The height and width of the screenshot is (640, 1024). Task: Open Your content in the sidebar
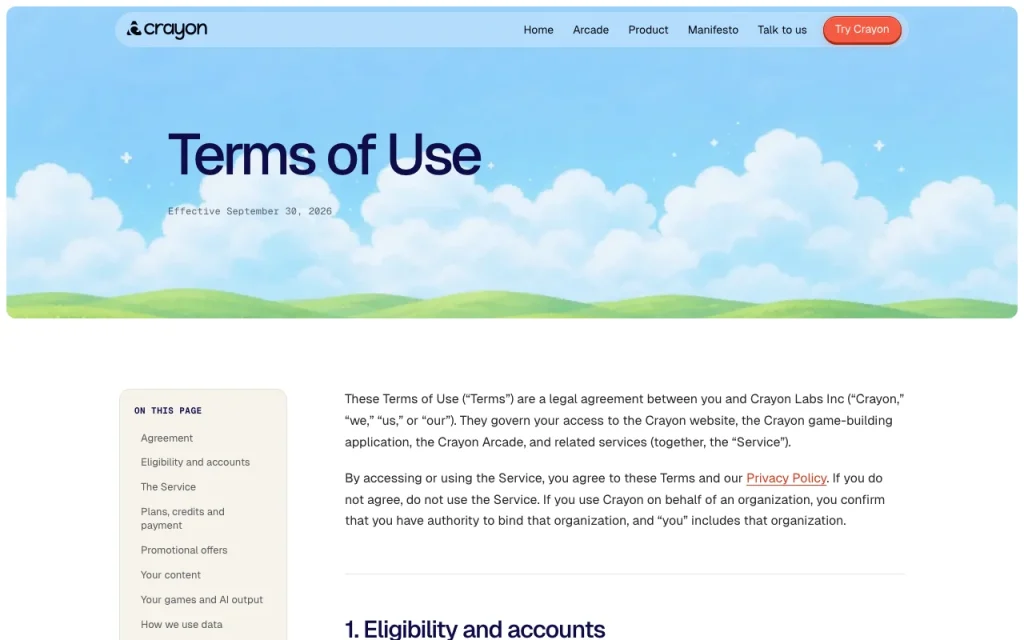coord(170,575)
